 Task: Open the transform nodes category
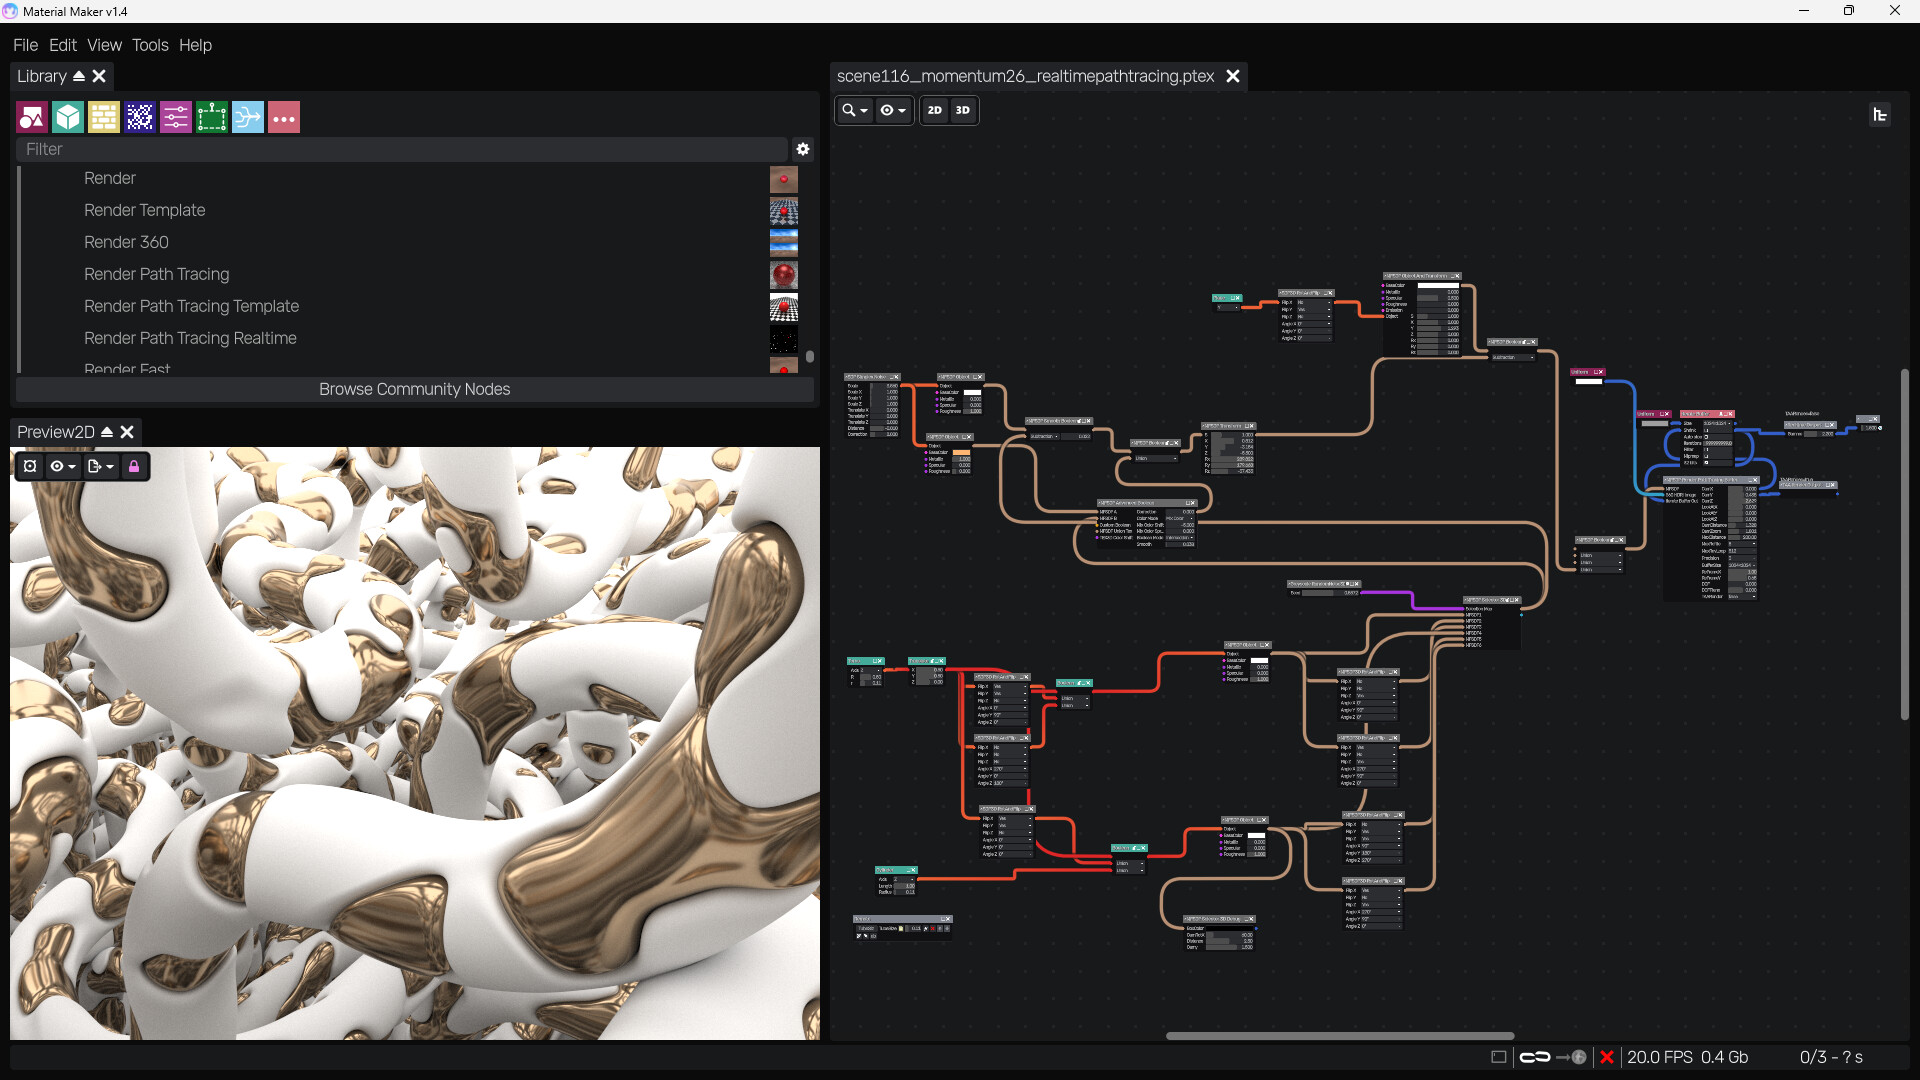click(x=211, y=117)
